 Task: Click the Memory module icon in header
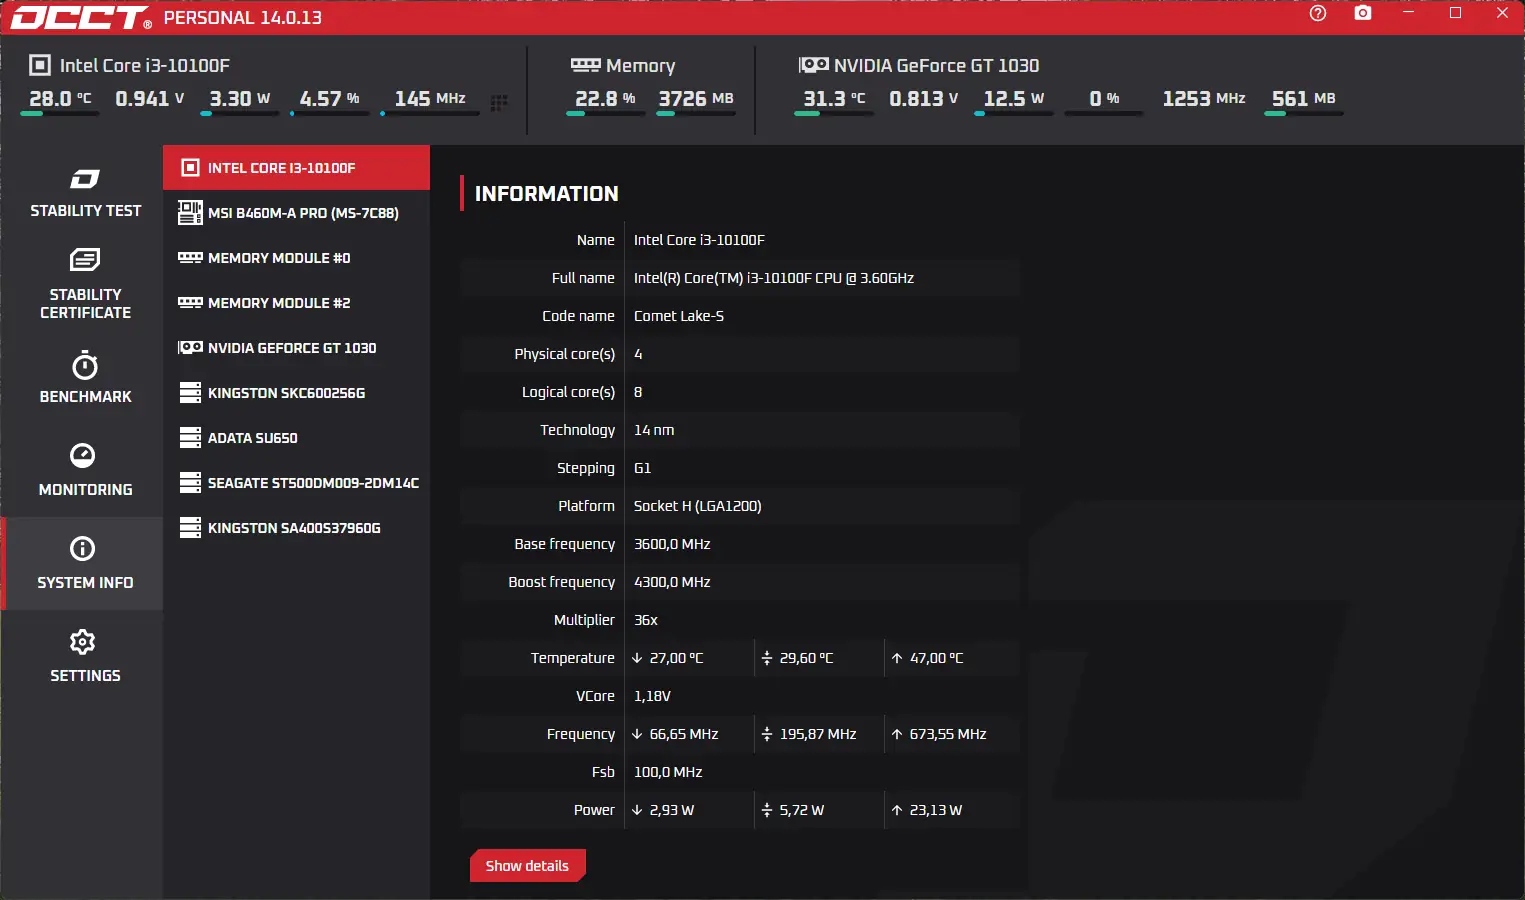point(585,65)
